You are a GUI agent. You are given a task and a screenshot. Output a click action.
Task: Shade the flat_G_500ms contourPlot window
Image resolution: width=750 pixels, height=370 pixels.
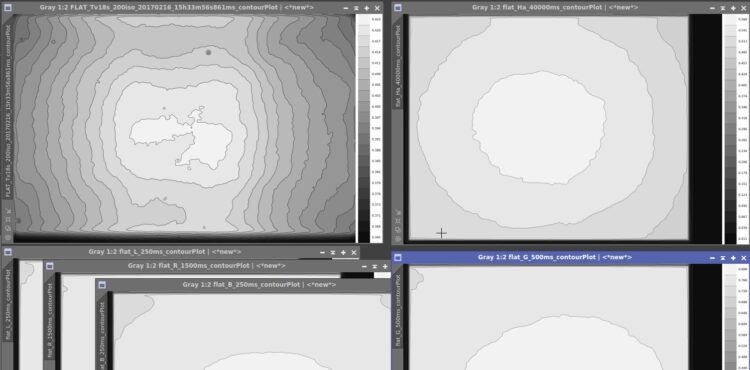tap(723, 258)
